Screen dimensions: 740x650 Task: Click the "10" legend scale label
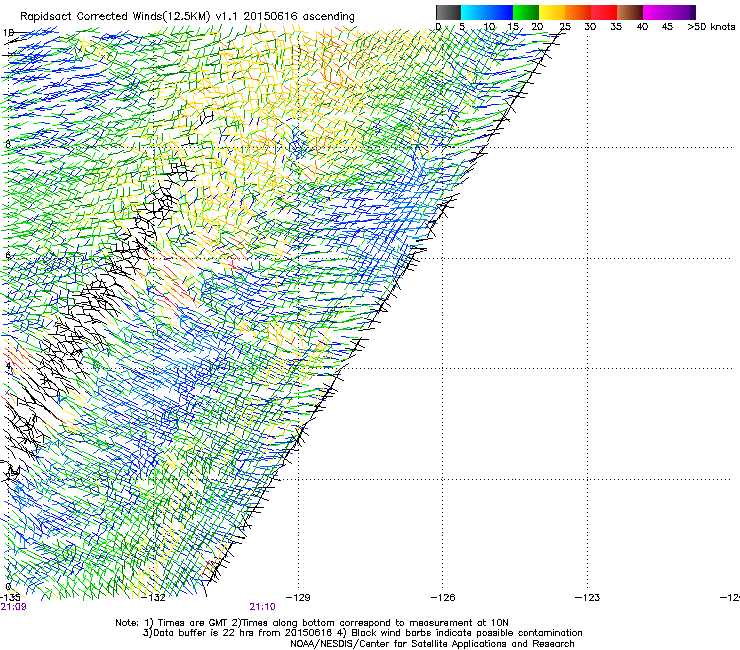(489, 27)
